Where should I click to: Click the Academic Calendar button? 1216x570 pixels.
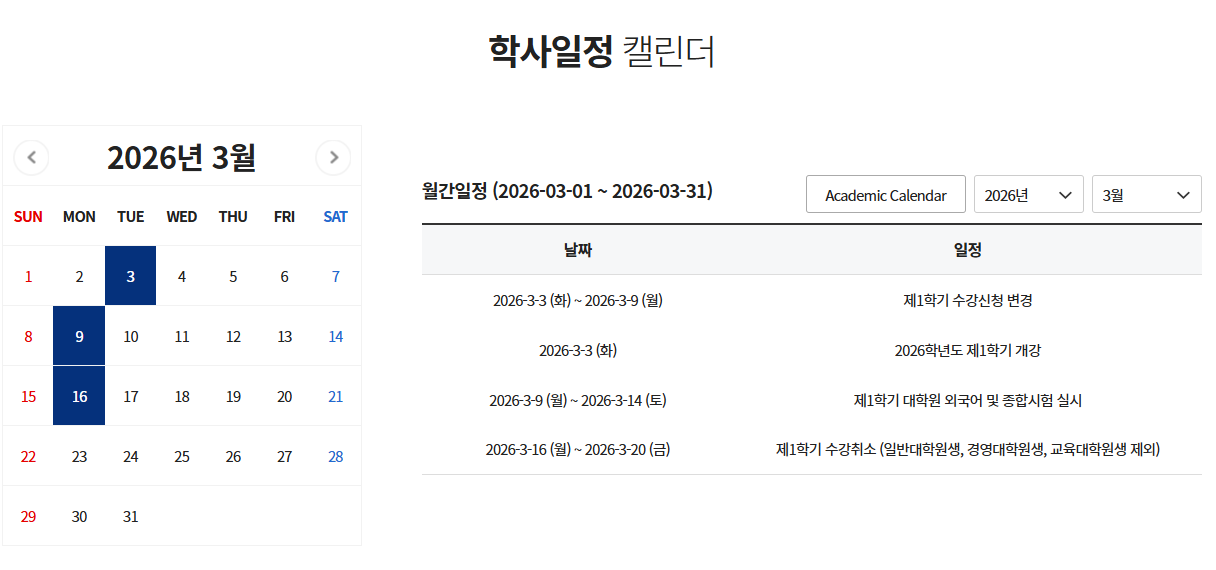pyautogui.click(x=885, y=195)
